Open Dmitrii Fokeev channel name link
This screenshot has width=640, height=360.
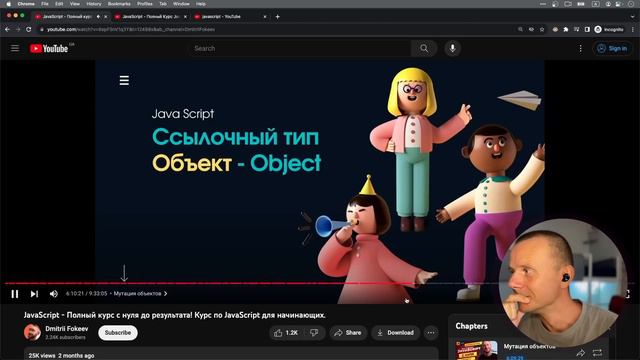pos(67,329)
